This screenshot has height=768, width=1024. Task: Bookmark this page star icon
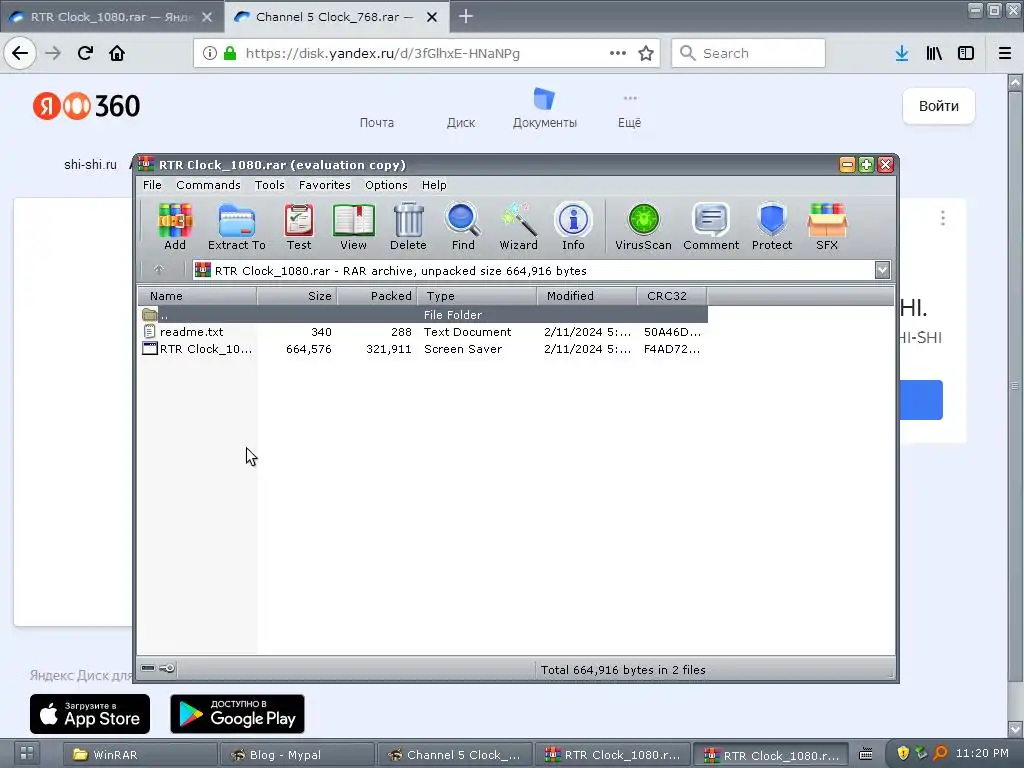pos(646,54)
